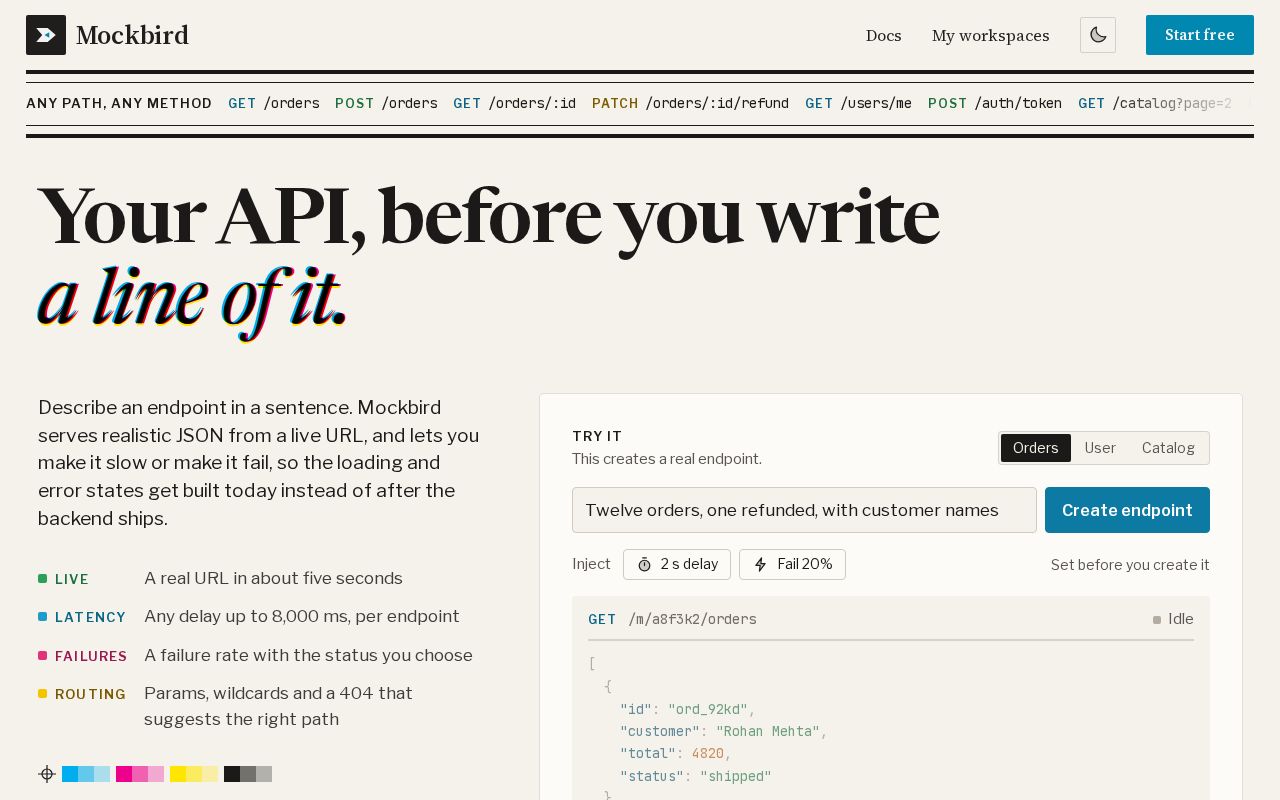Click GET /users/me in the ticker

[x=858, y=103]
